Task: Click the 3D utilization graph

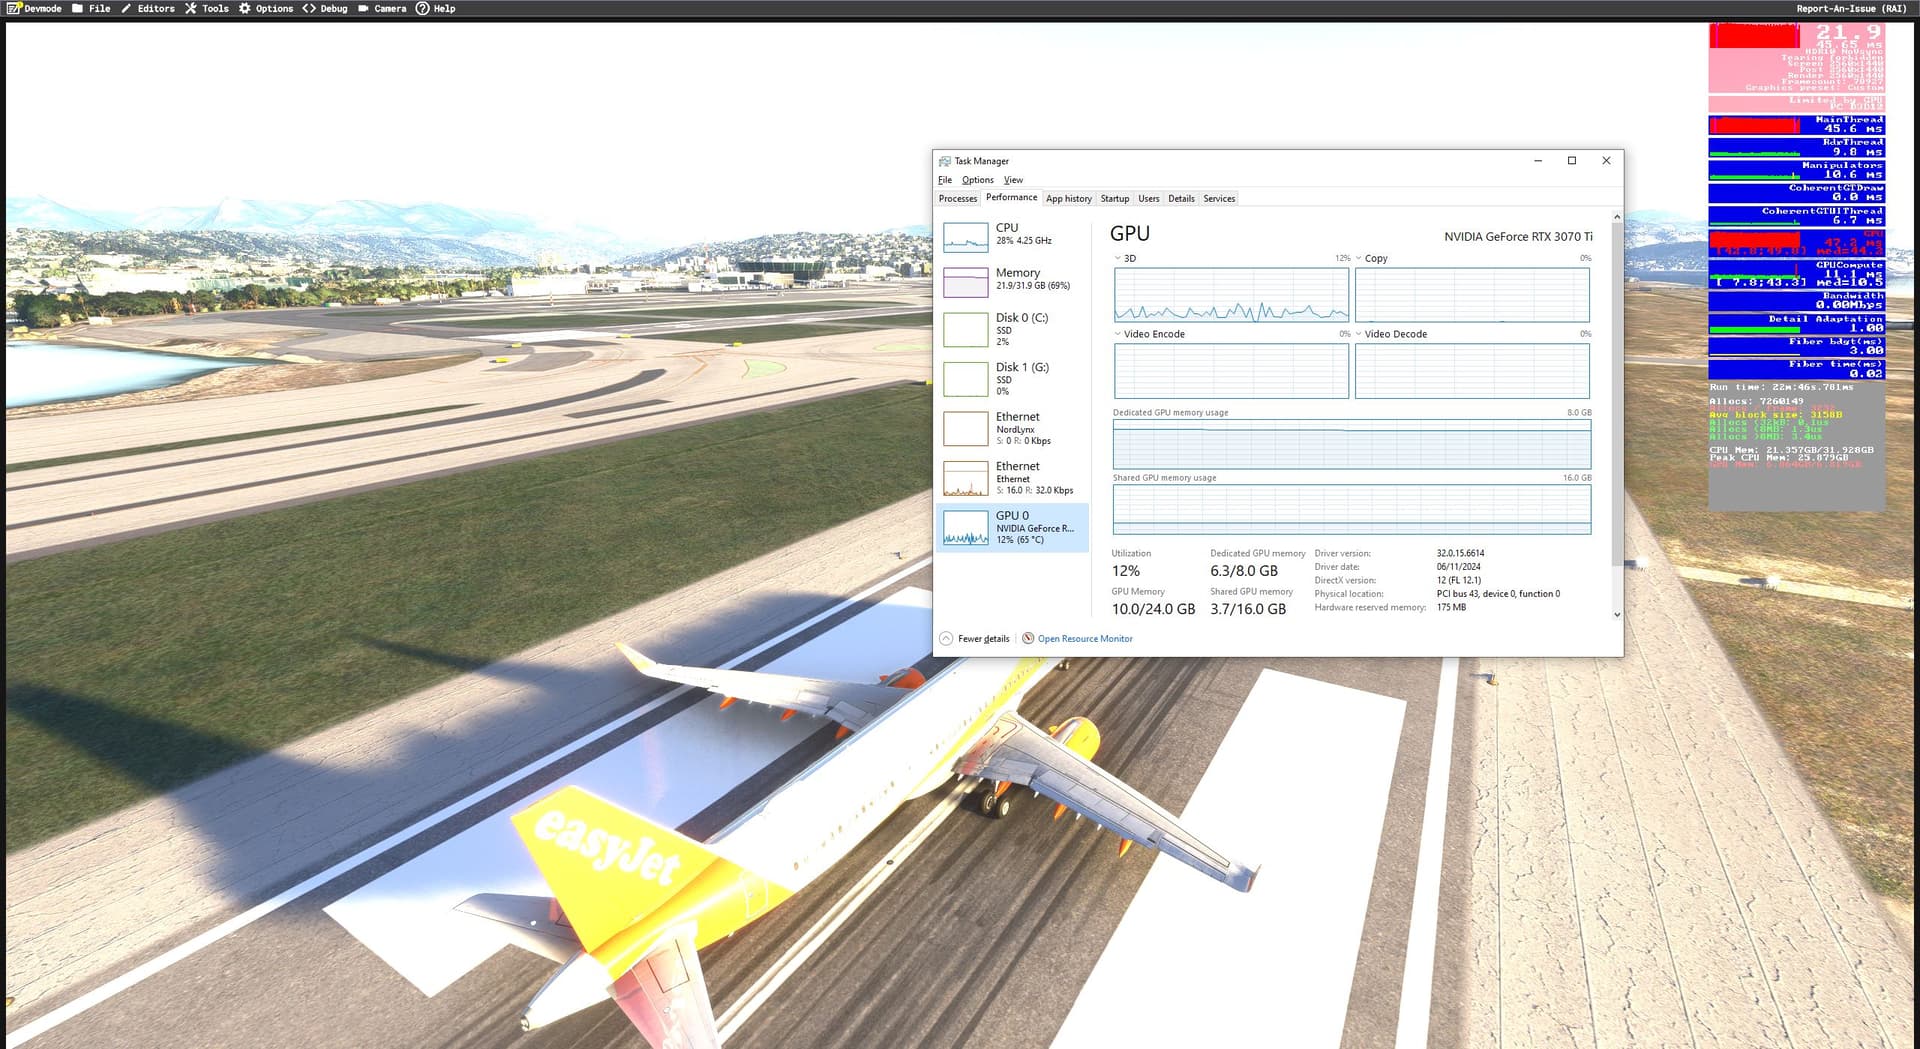Action: point(1231,295)
